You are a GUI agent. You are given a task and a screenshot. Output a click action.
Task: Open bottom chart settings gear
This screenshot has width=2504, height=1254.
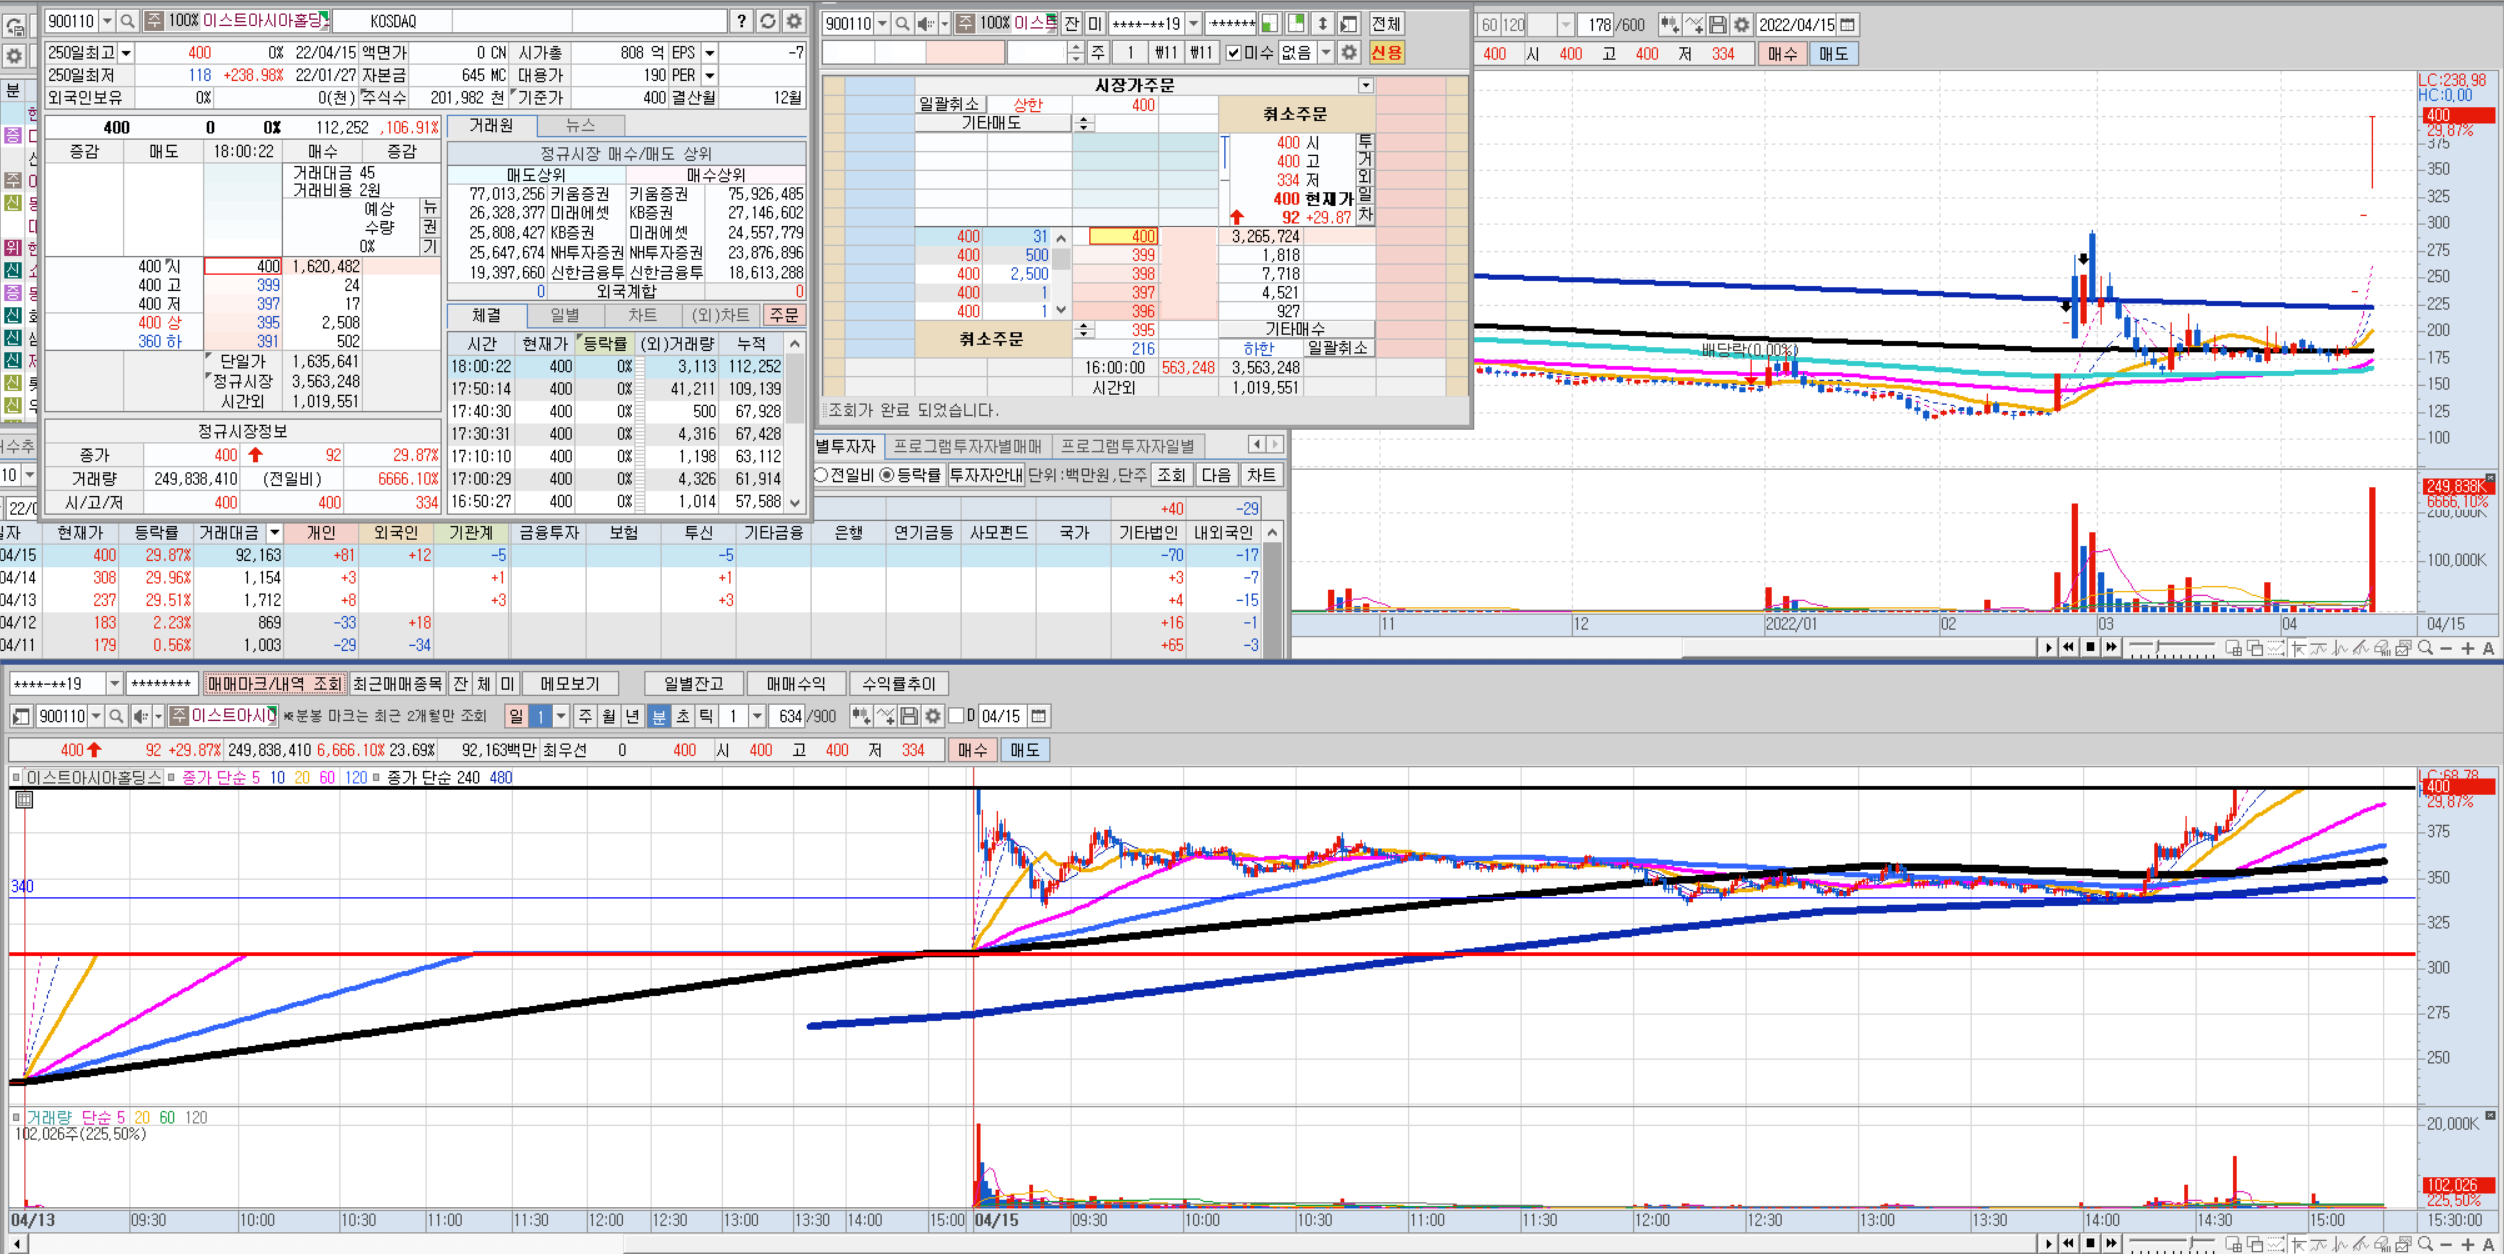coord(933,716)
